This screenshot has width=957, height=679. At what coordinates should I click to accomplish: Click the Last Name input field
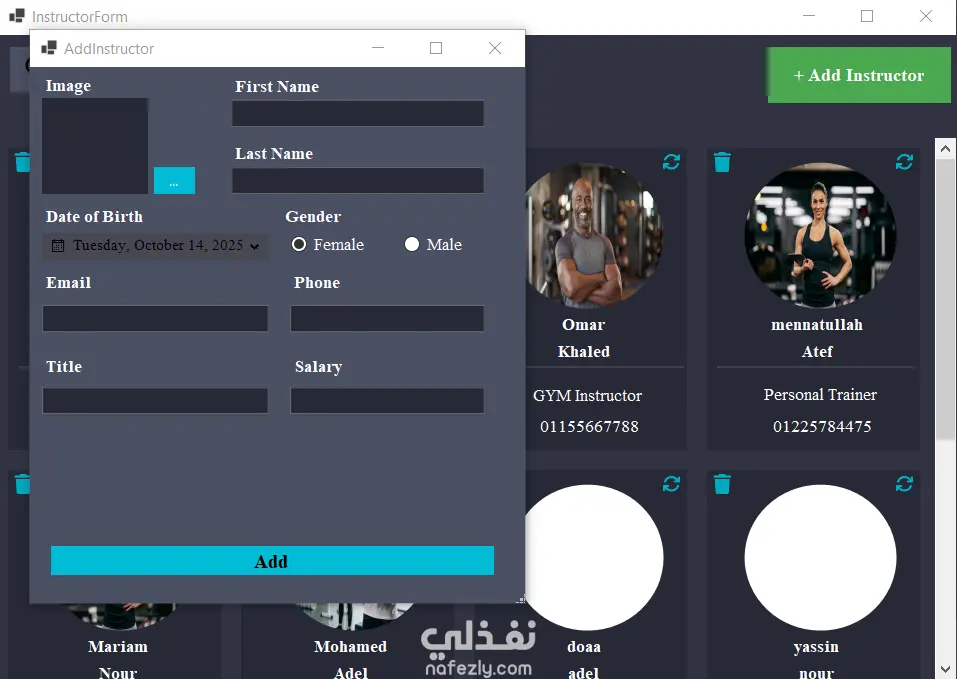point(358,181)
